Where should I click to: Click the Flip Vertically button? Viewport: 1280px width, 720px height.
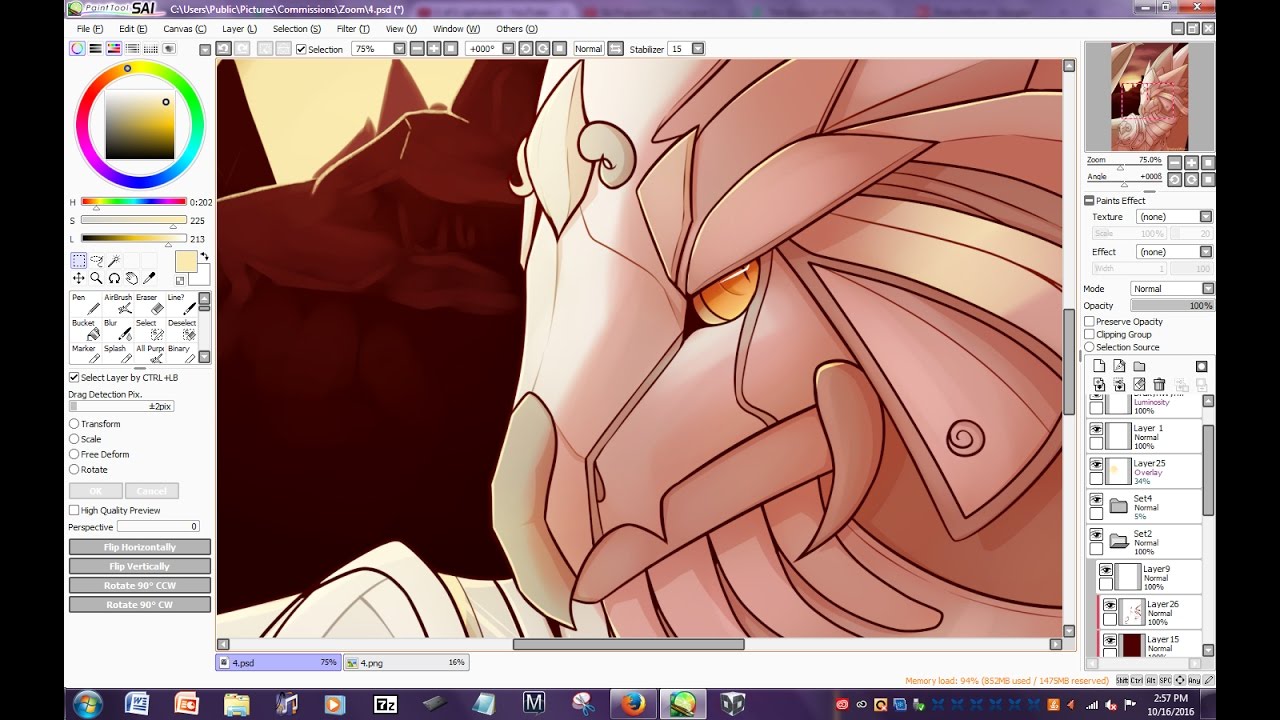pos(140,566)
